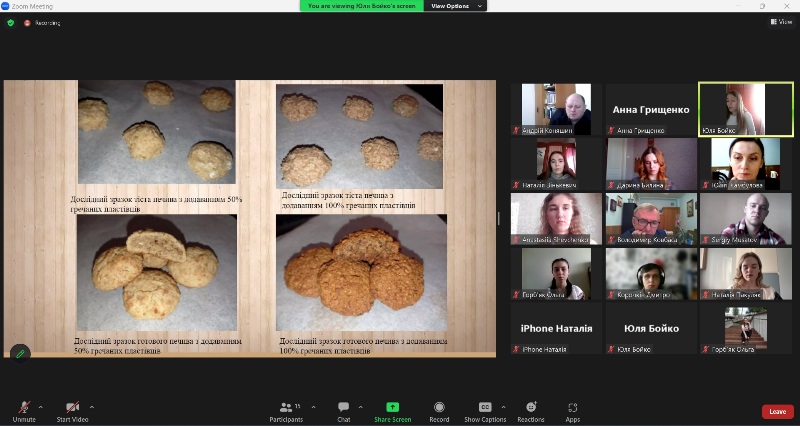Select the first Горб'як Ольга tile, indoor webcam
Screen dimensions: 800x426
coord(556,273)
